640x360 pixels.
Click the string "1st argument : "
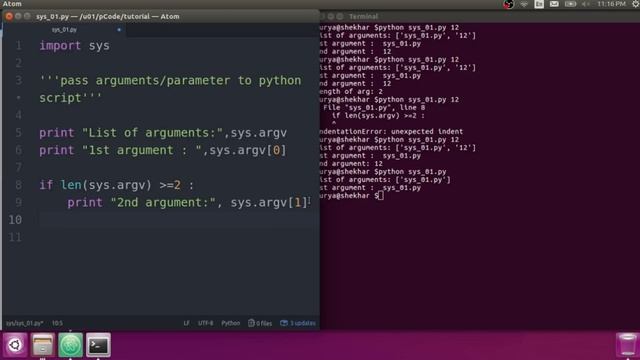point(142,151)
